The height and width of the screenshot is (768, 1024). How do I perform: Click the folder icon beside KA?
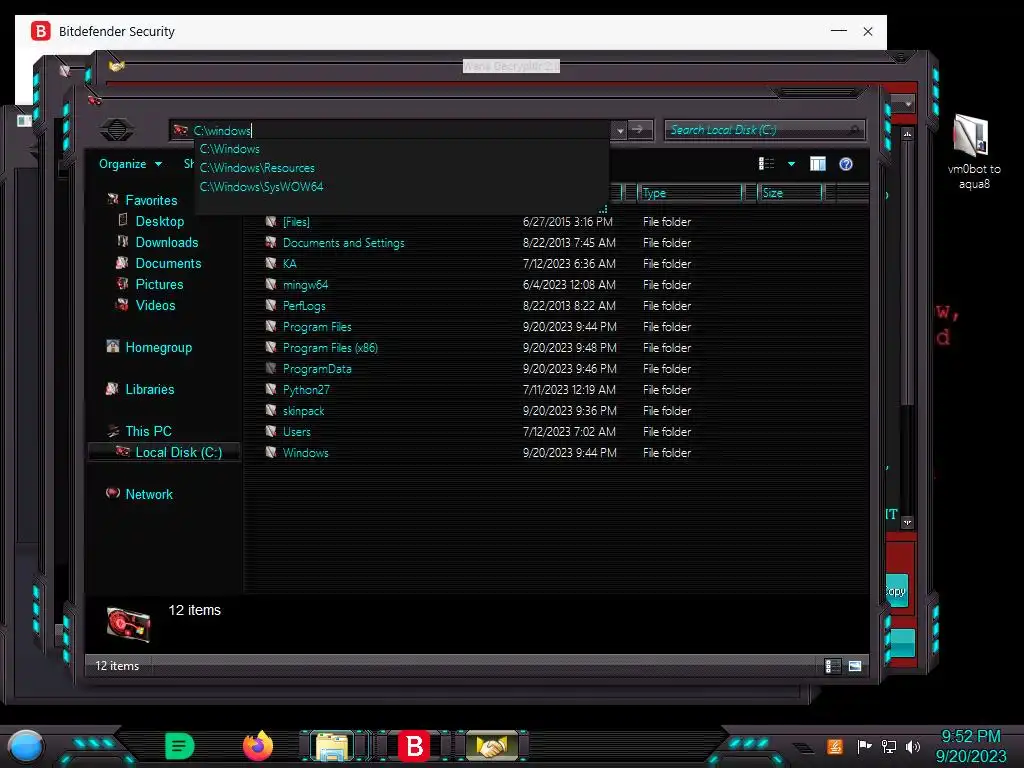click(x=271, y=263)
